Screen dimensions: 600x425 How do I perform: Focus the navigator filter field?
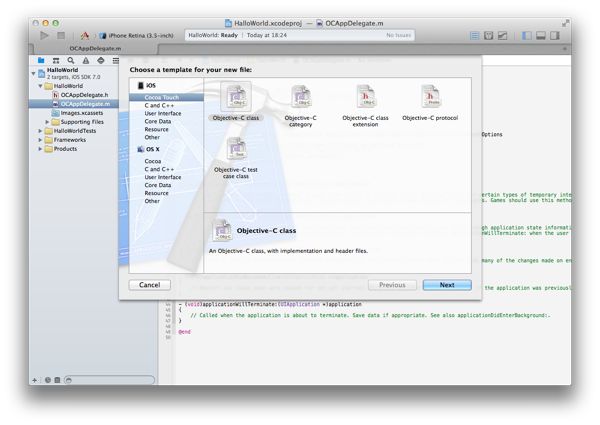[109, 380]
